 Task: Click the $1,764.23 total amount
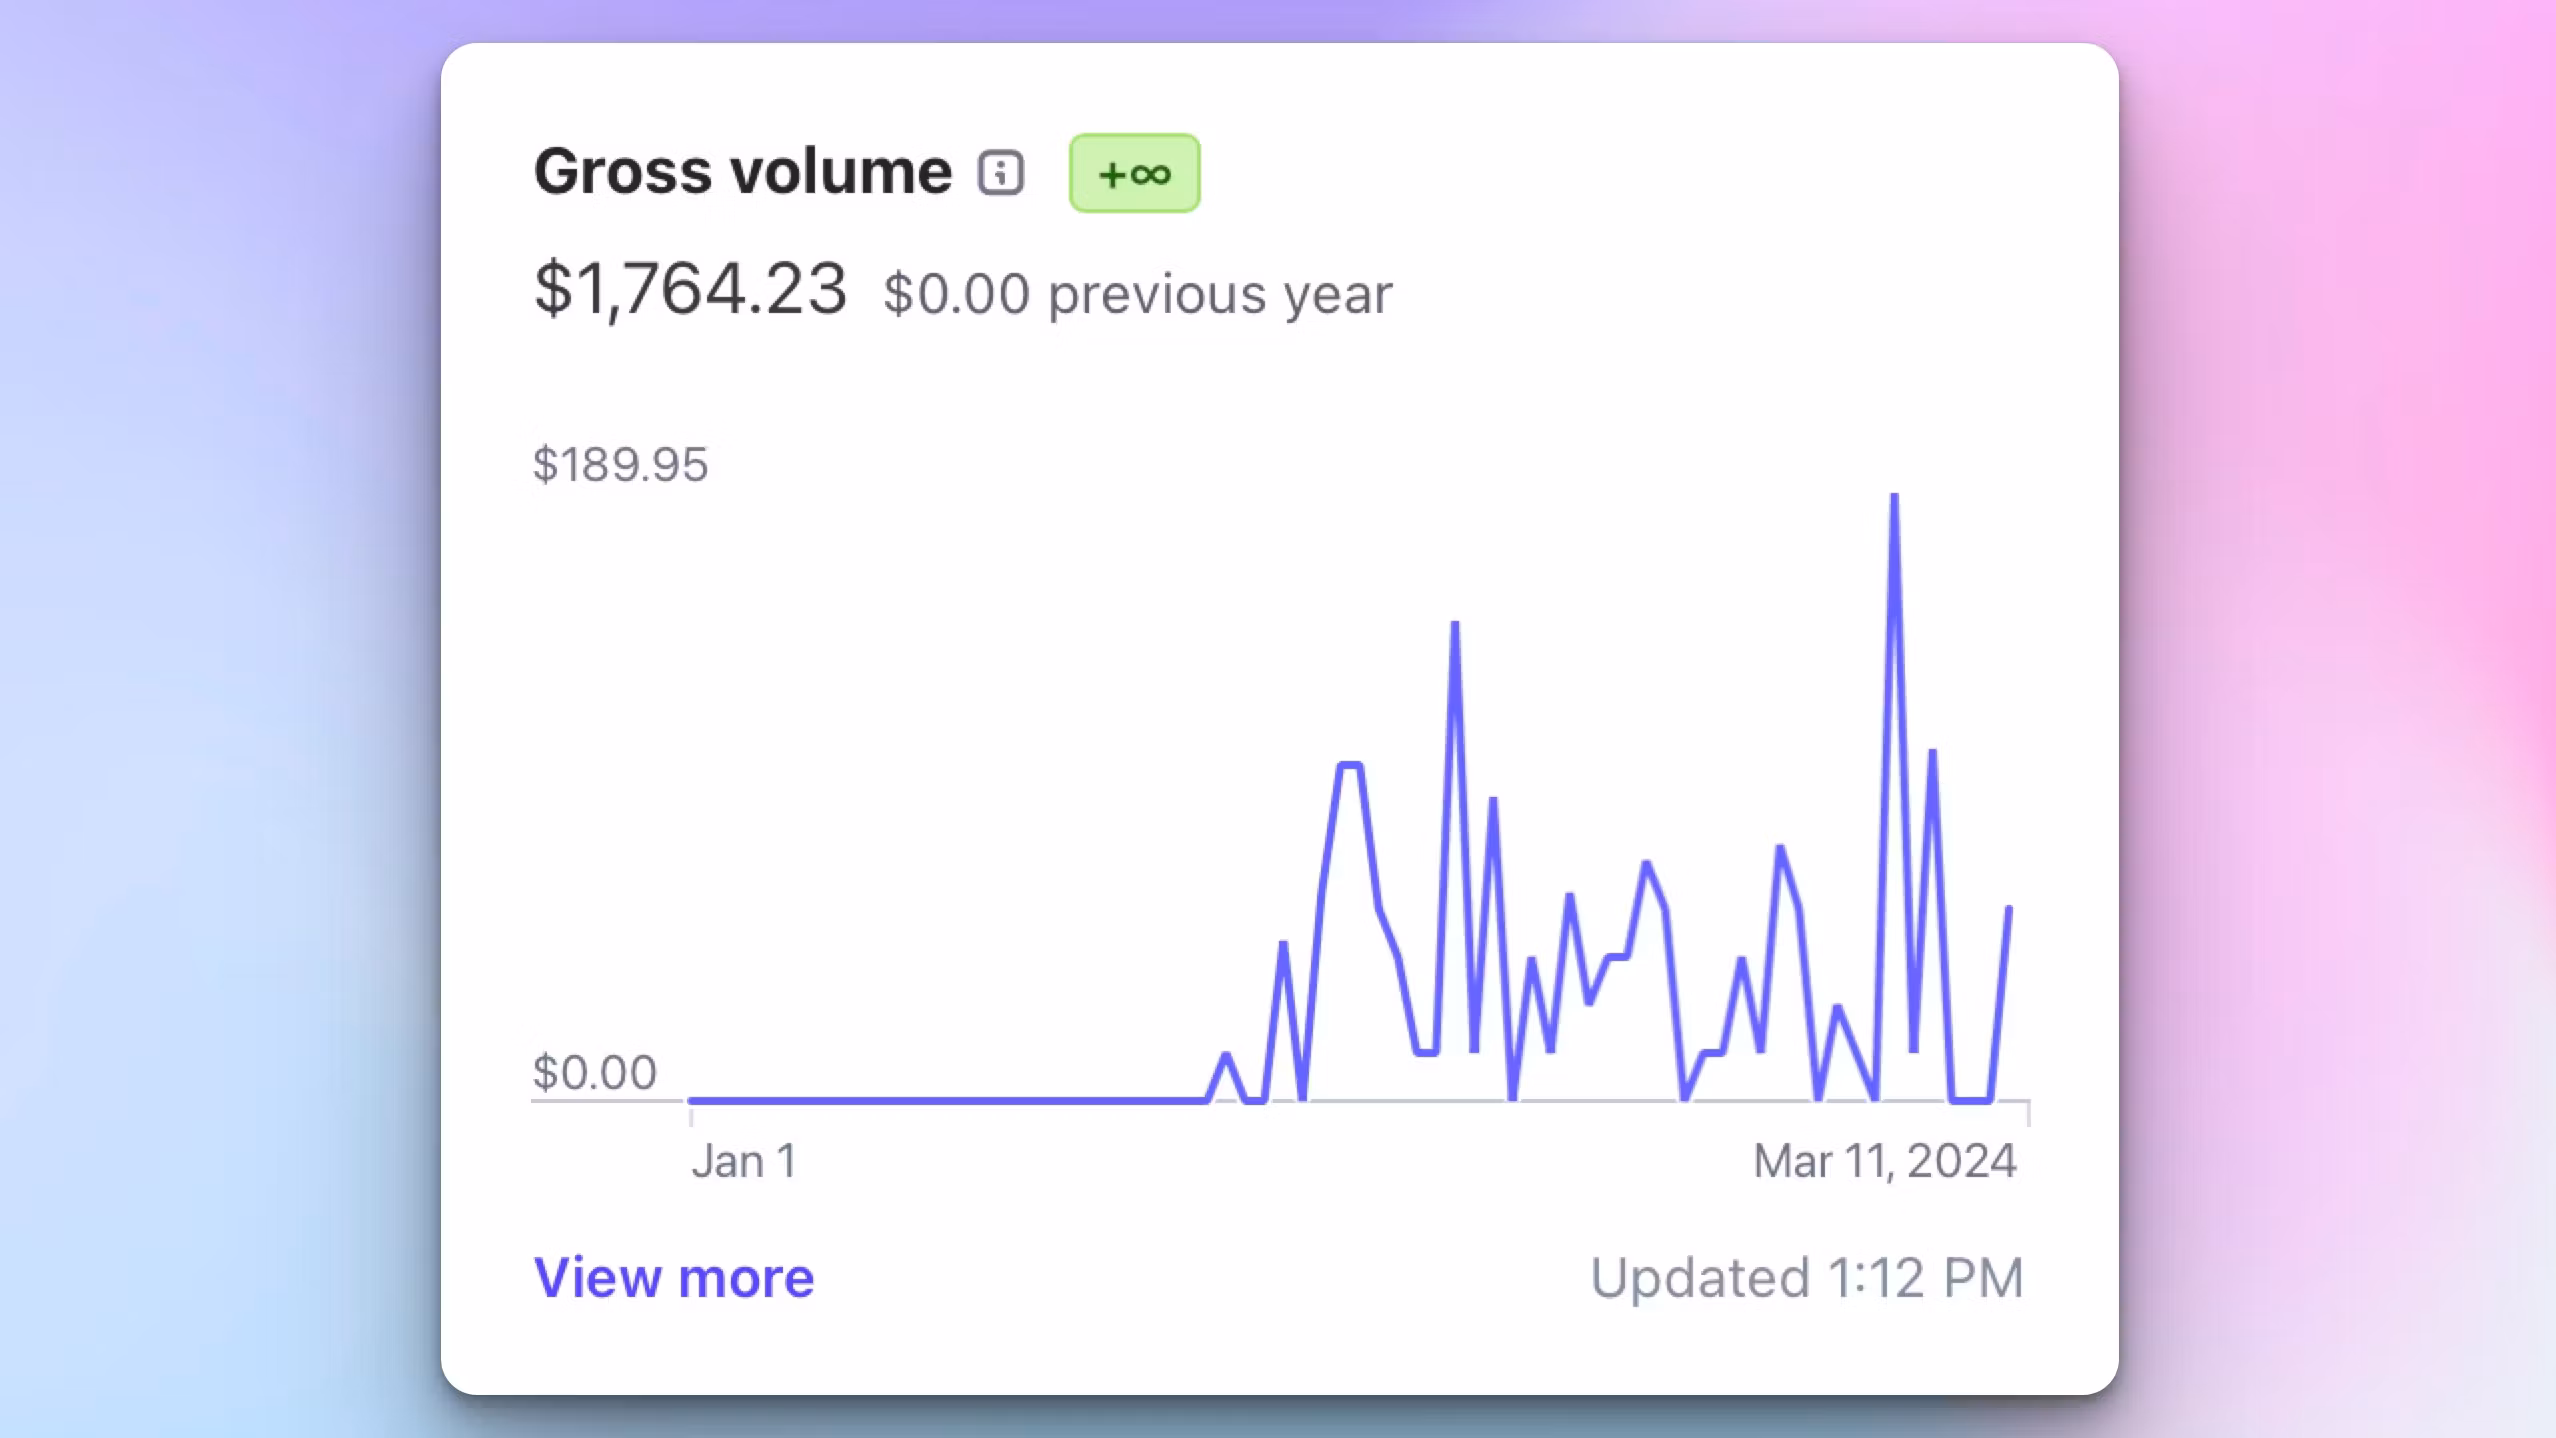coord(690,289)
